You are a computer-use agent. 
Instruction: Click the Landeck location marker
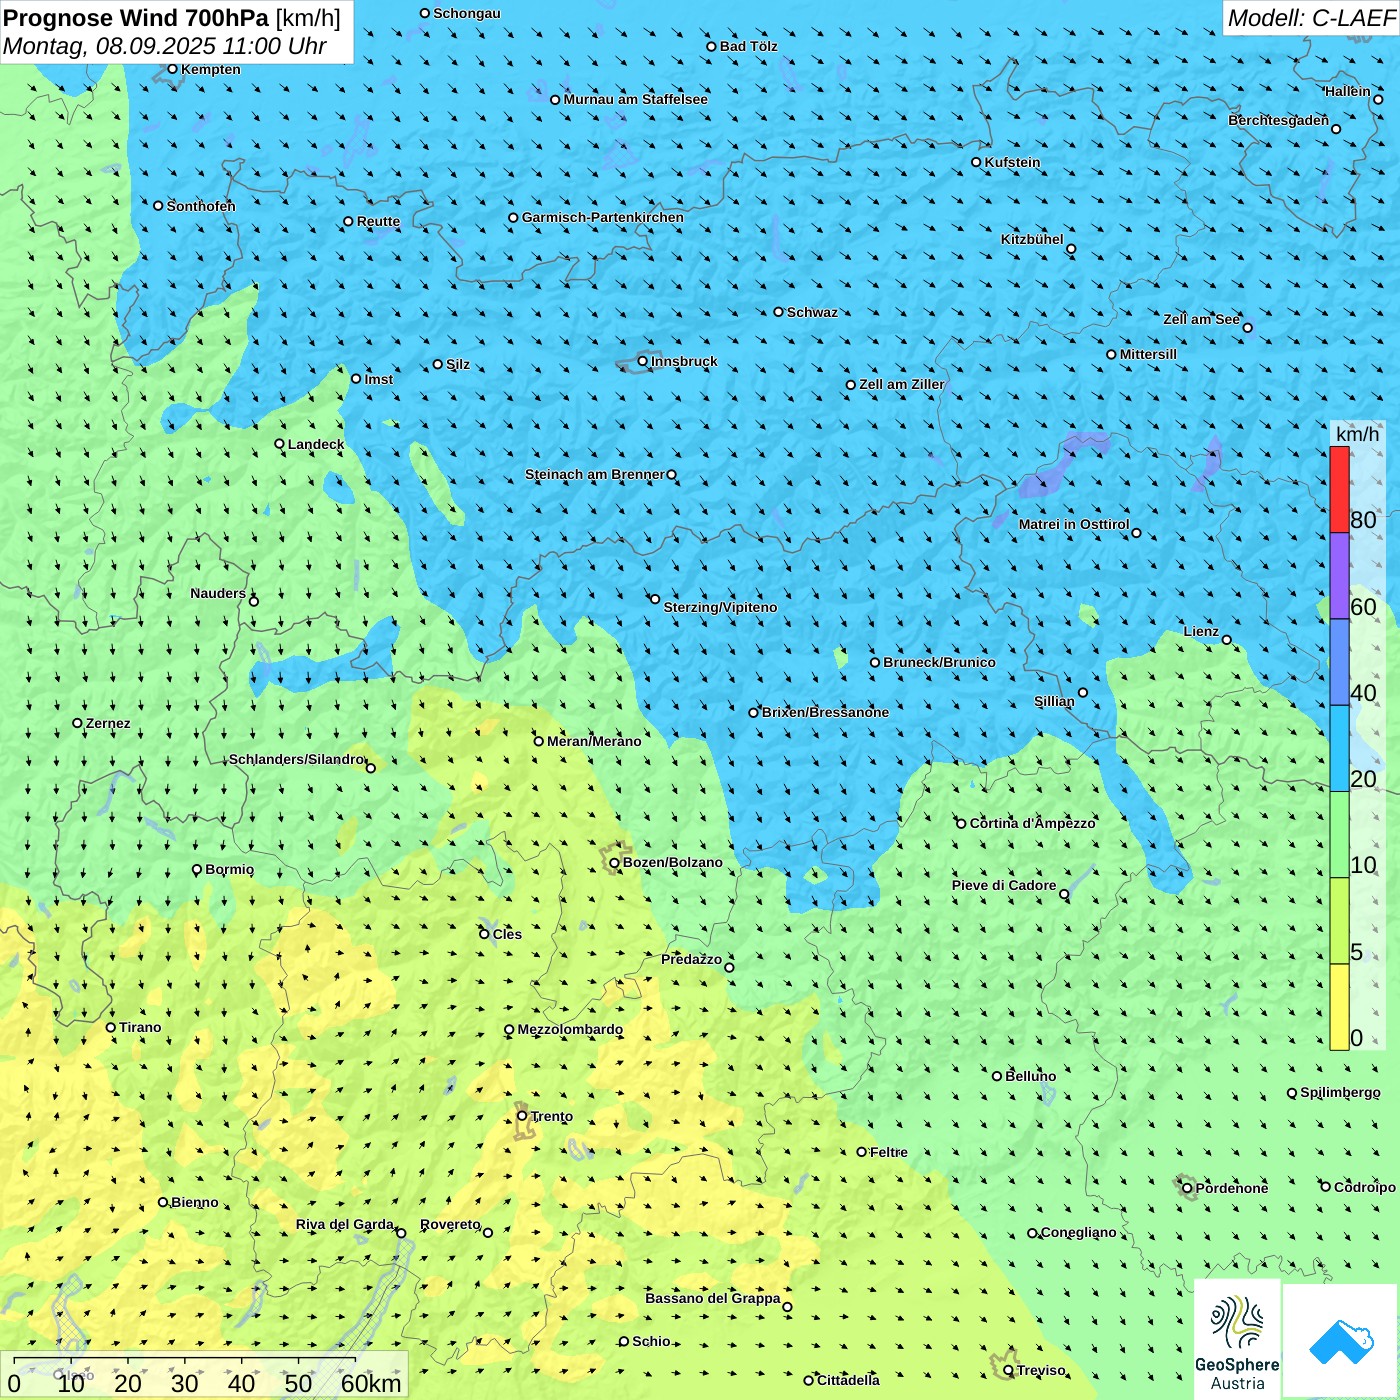[279, 444]
